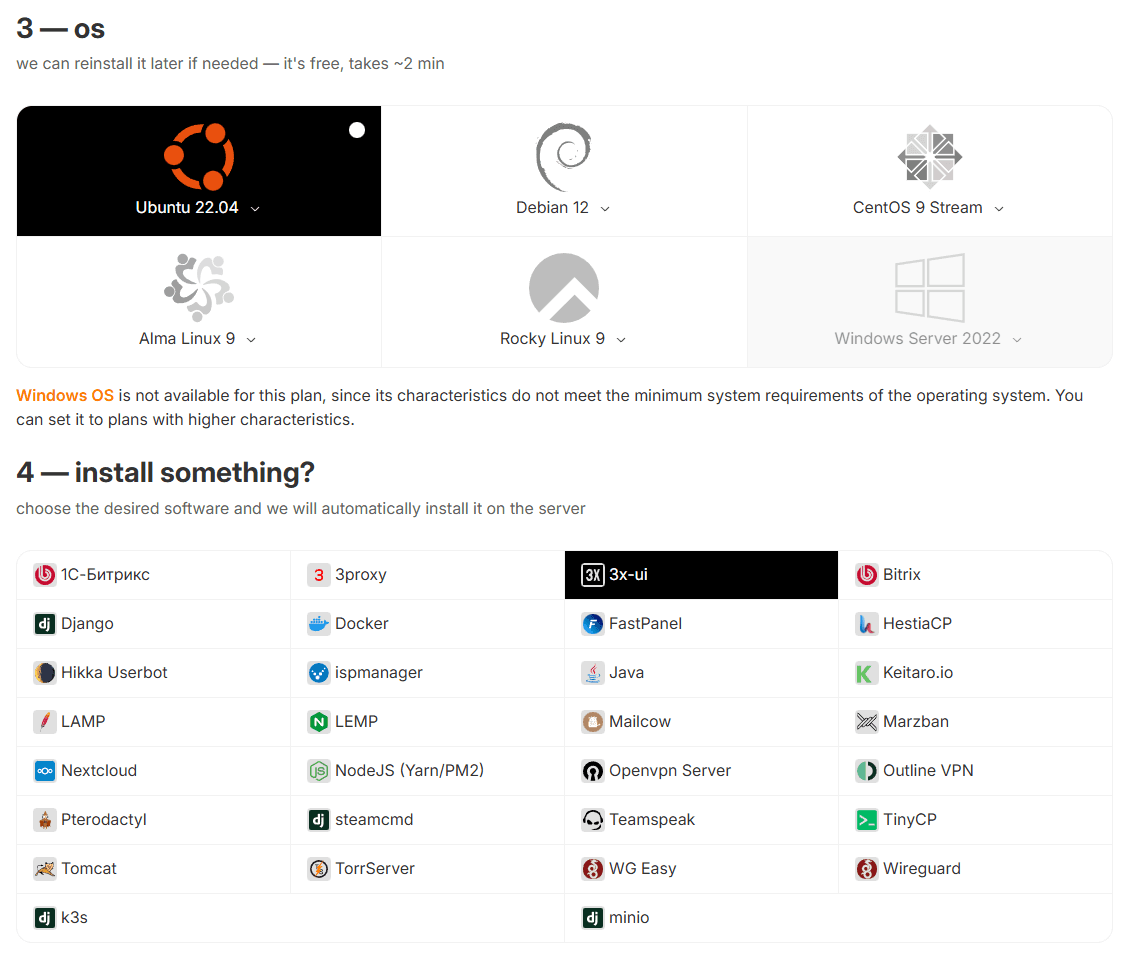Click the Debian swirl logo
Image resolution: width=1127 pixels, height=953 pixels.
[564, 157]
